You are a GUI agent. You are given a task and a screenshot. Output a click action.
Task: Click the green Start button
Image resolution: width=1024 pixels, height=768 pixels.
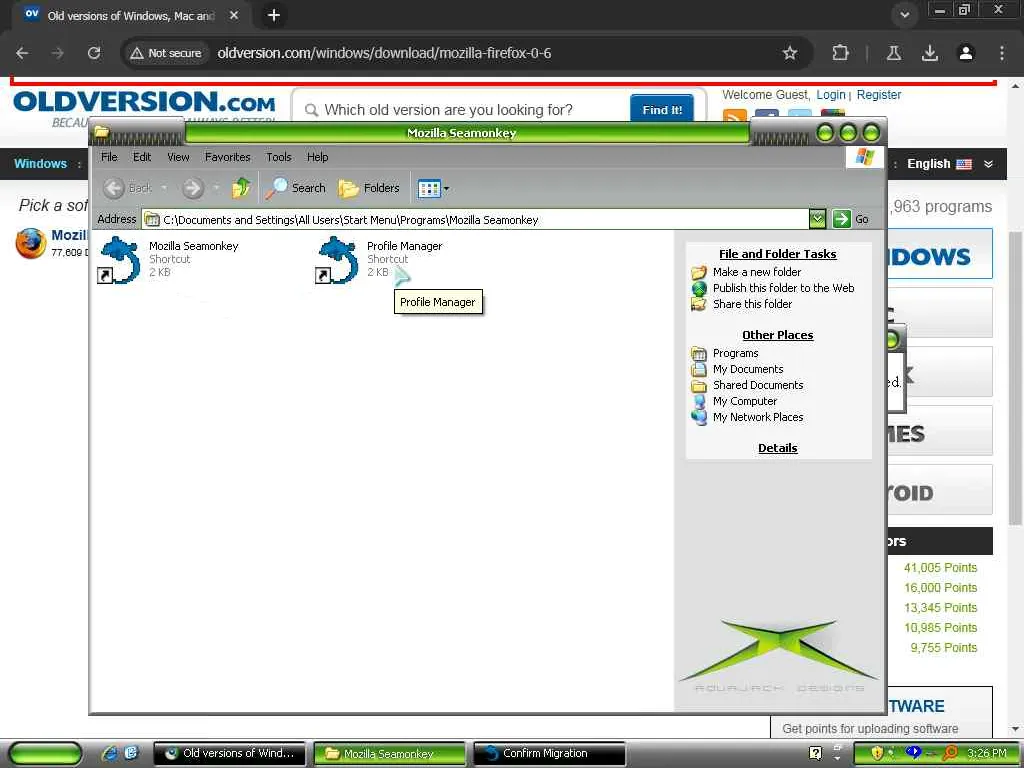click(x=46, y=754)
